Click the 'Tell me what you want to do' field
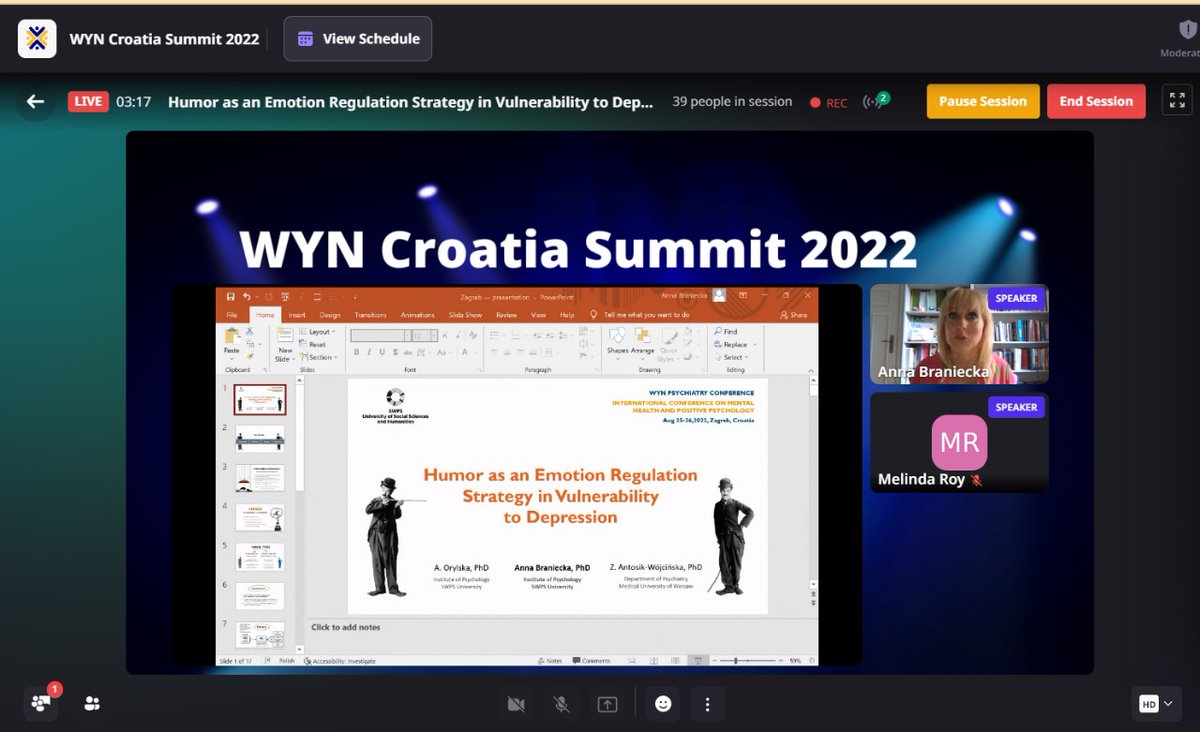This screenshot has height=732, width=1200. coord(638,315)
